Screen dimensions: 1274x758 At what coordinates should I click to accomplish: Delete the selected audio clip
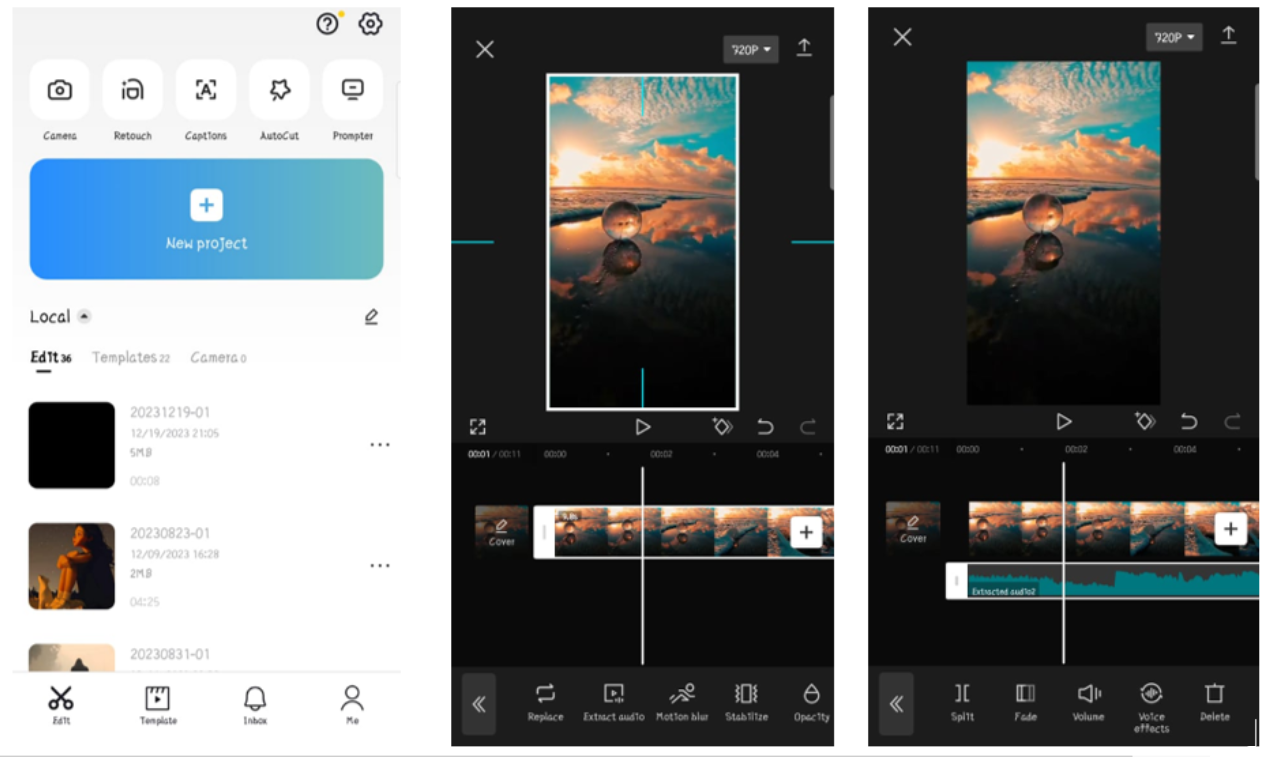pyautogui.click(x=1214, y=703)
